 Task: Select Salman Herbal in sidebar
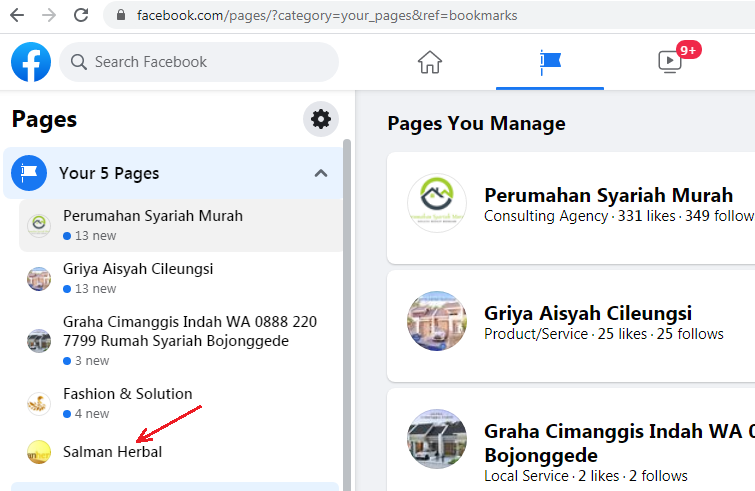pos(181,452)
